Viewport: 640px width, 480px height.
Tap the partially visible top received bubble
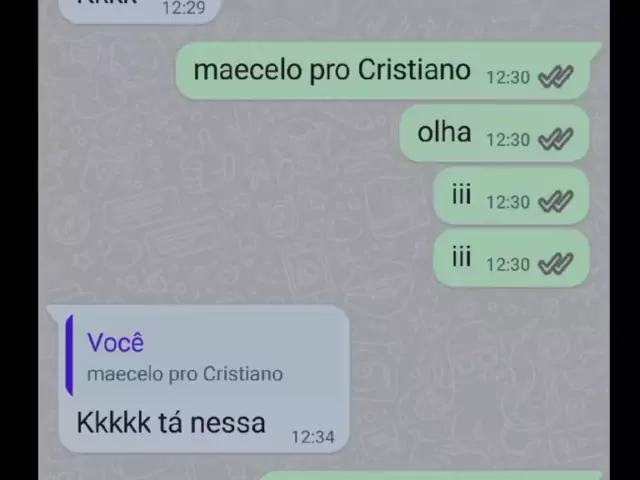click(x=140, y=10)
